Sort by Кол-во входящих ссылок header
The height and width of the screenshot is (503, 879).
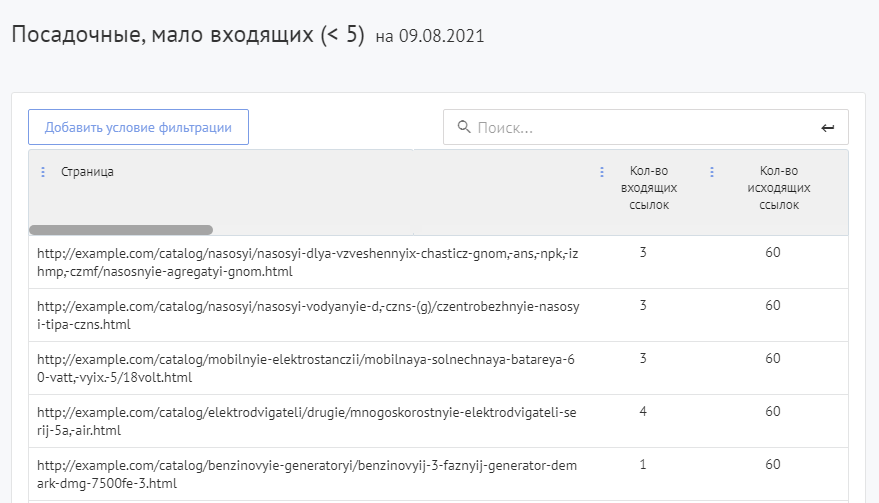pyautogui.click(x=650, y=188)
